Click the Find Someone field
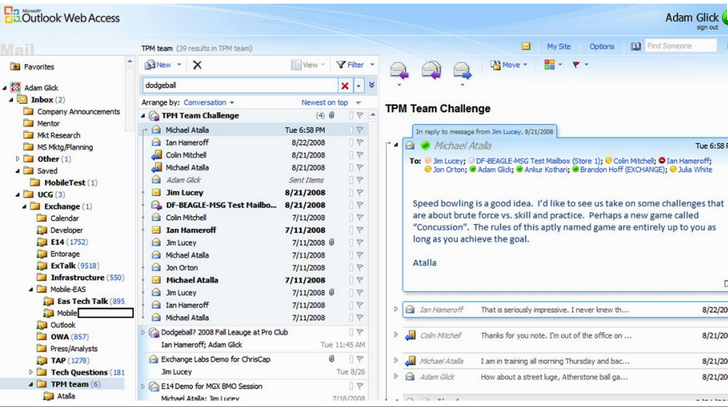Screen dimensions: 728x410 (681, 46)
